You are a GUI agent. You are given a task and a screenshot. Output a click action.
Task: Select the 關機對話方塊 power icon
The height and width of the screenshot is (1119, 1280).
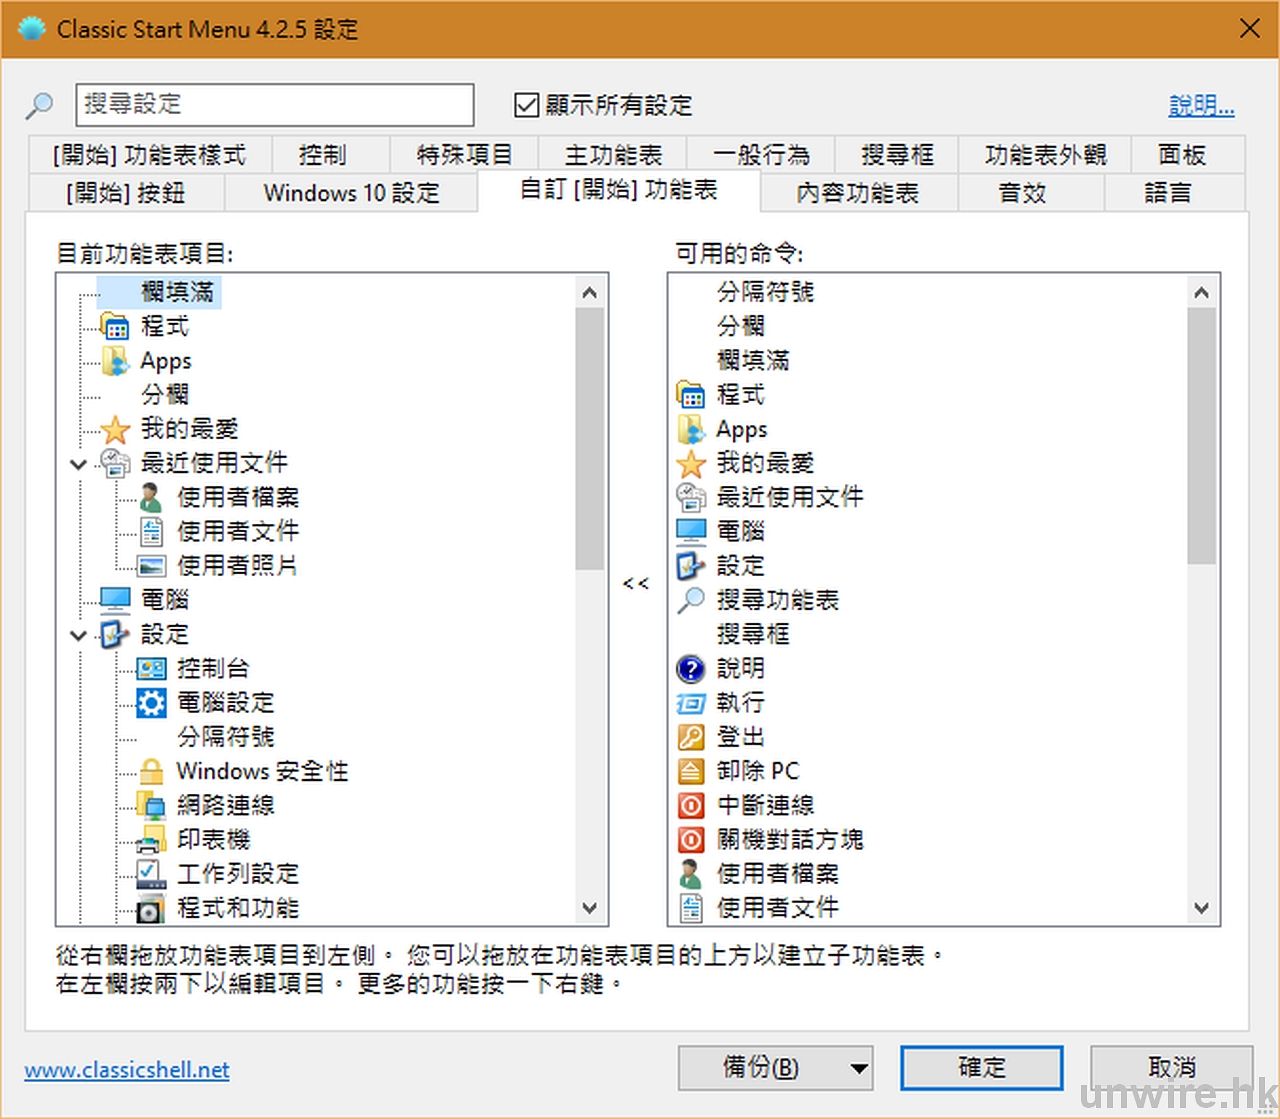click(691, 839)
